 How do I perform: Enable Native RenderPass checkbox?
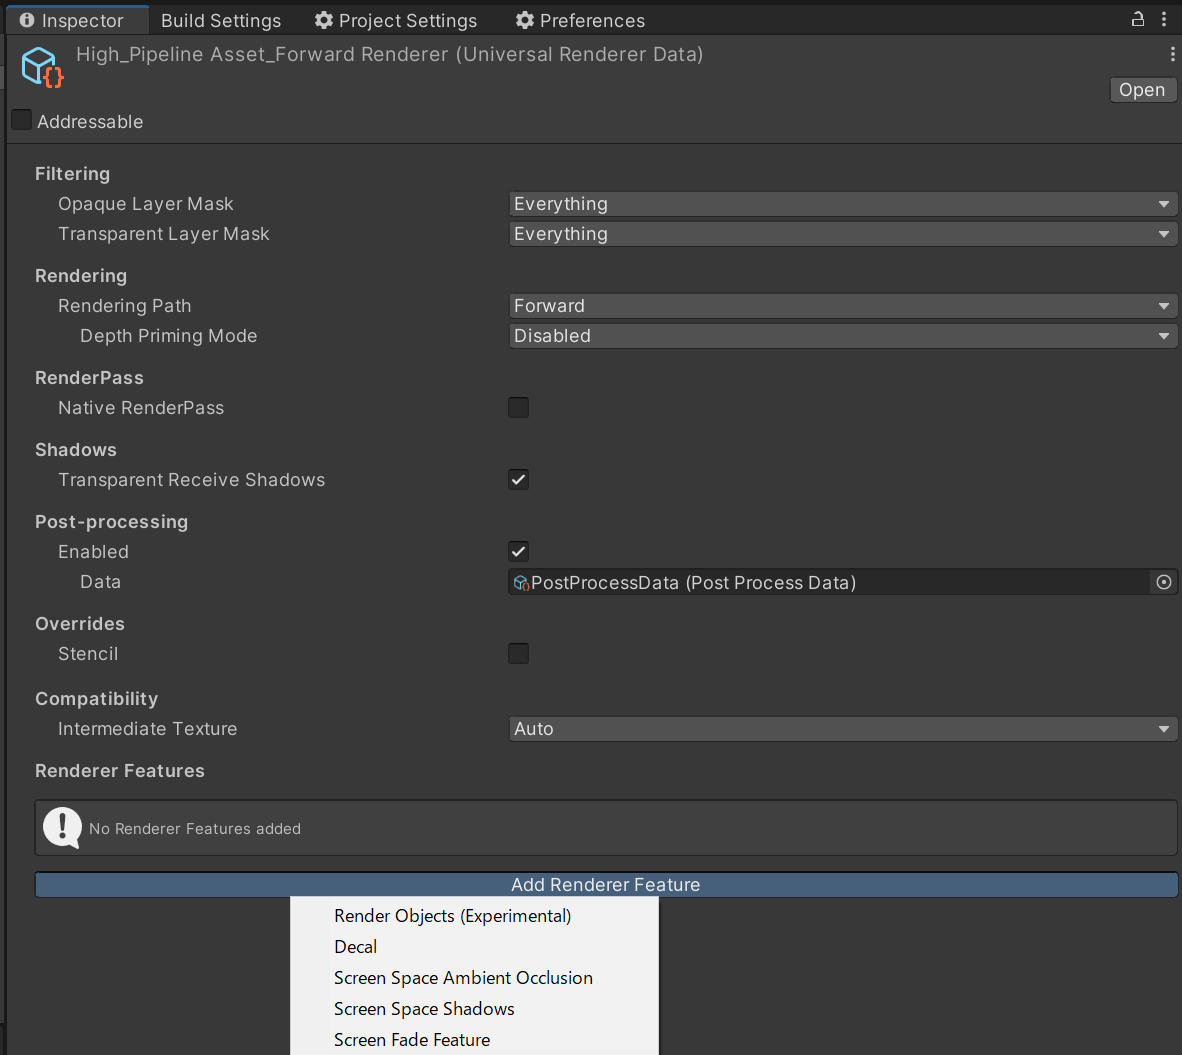(519, 408)
